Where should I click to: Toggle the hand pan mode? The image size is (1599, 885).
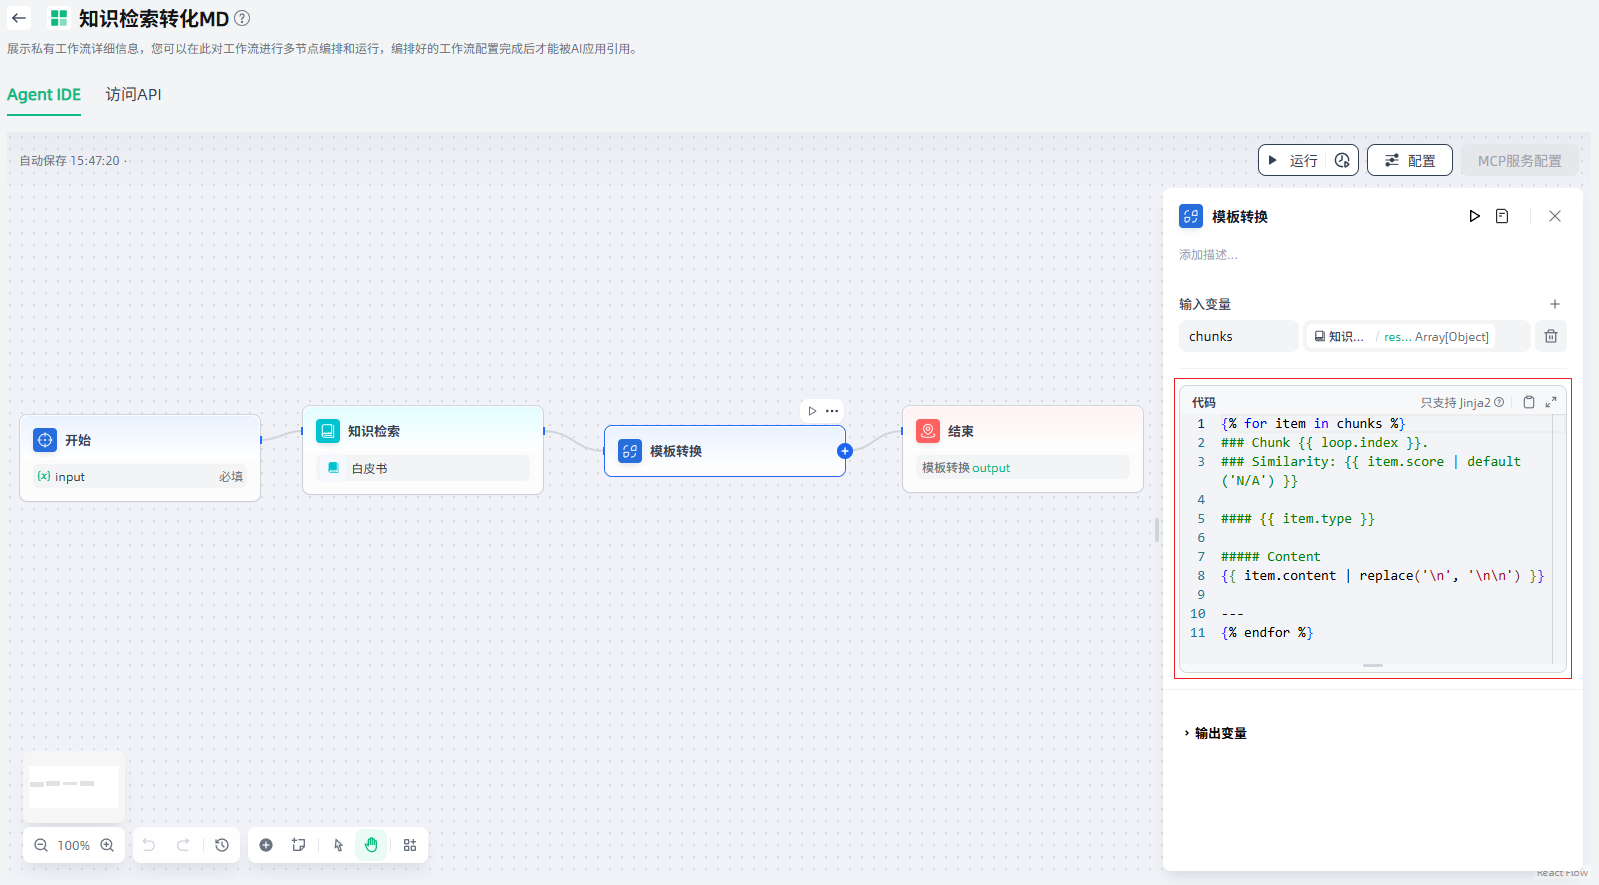(x=371, y=845)
